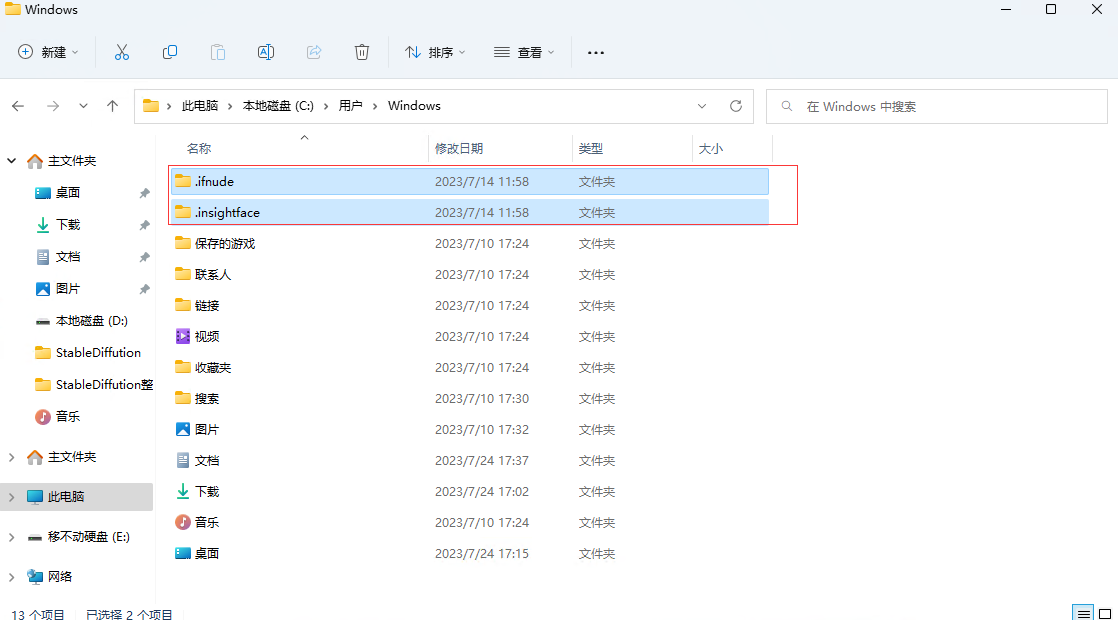Sort by 类型 column header
This screenshot has height=620, width=1118.
pos(591,148)
